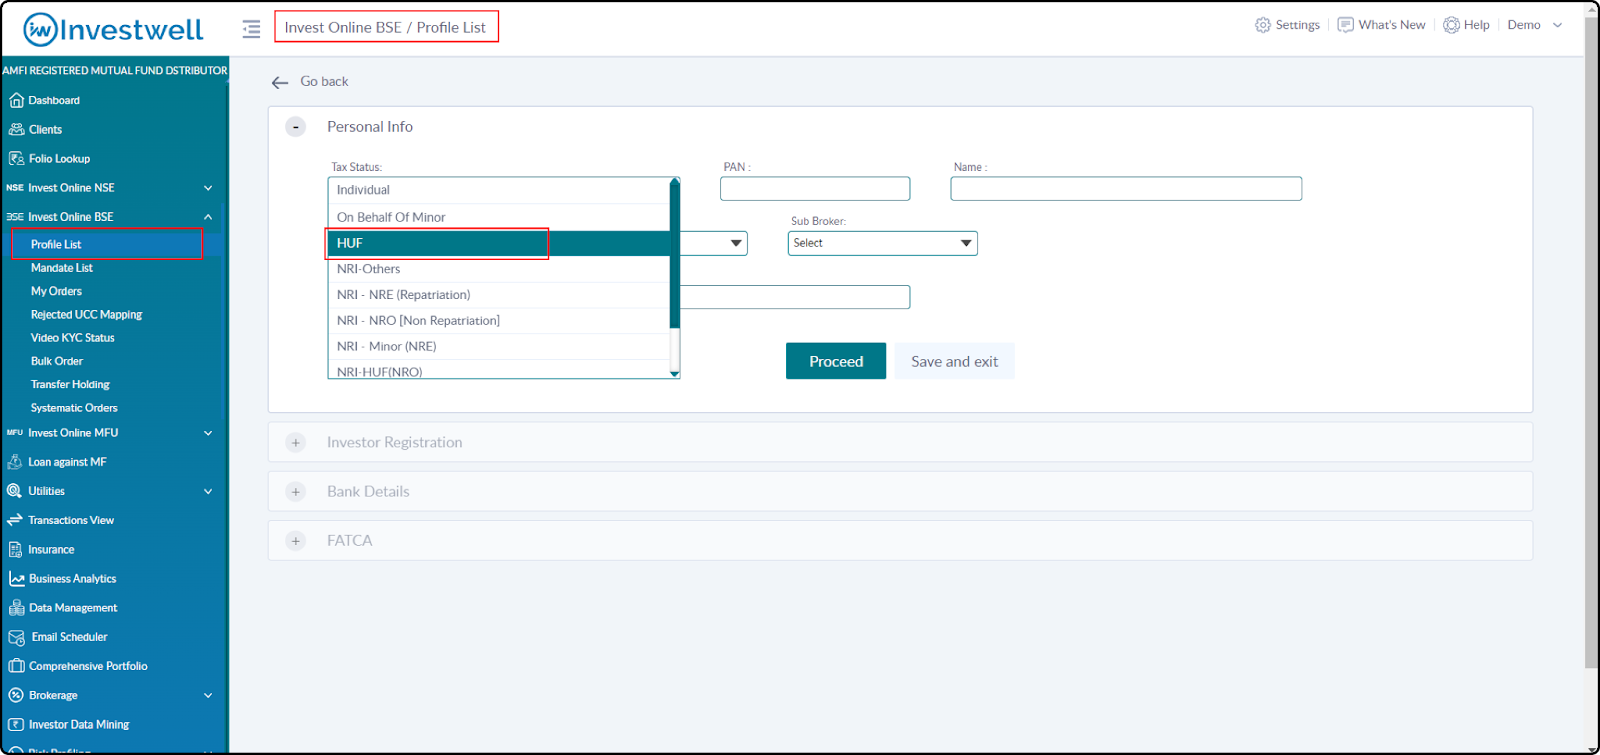Click the NSE icon in sidebar
The width and height of the screenshot is (1600, 755).
coord(14,187)
